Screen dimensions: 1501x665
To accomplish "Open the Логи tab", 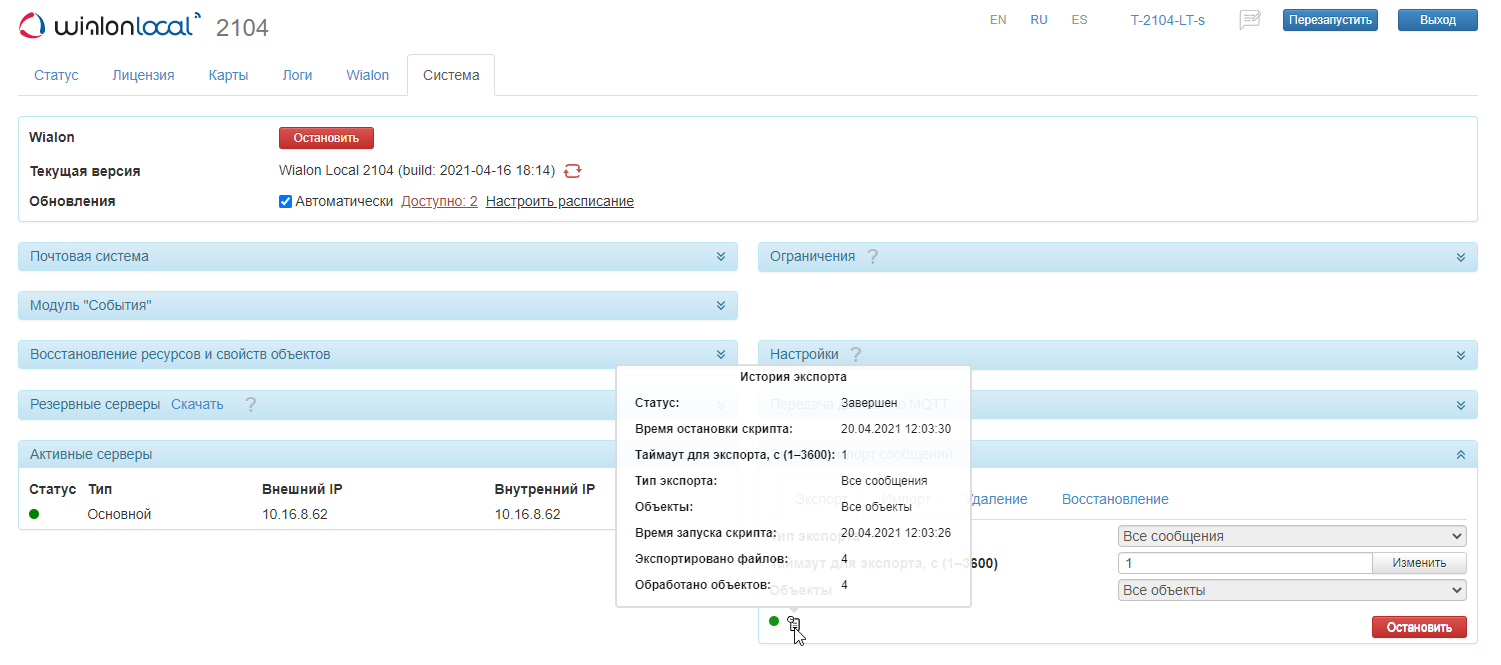I will click(x=297, y=75).
